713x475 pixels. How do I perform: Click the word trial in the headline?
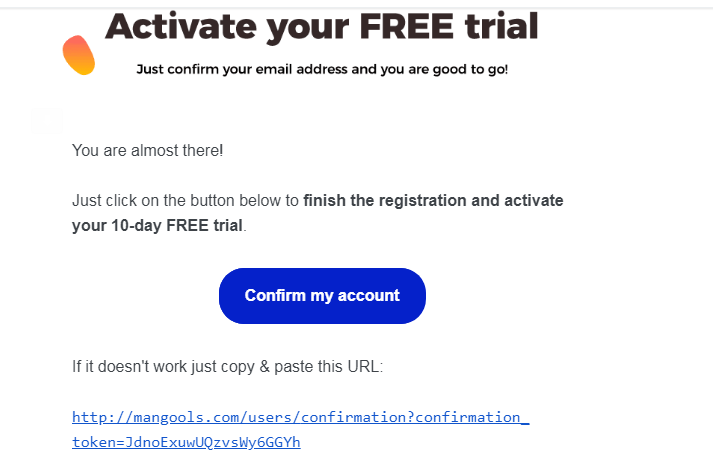click(x=501, y=26)
